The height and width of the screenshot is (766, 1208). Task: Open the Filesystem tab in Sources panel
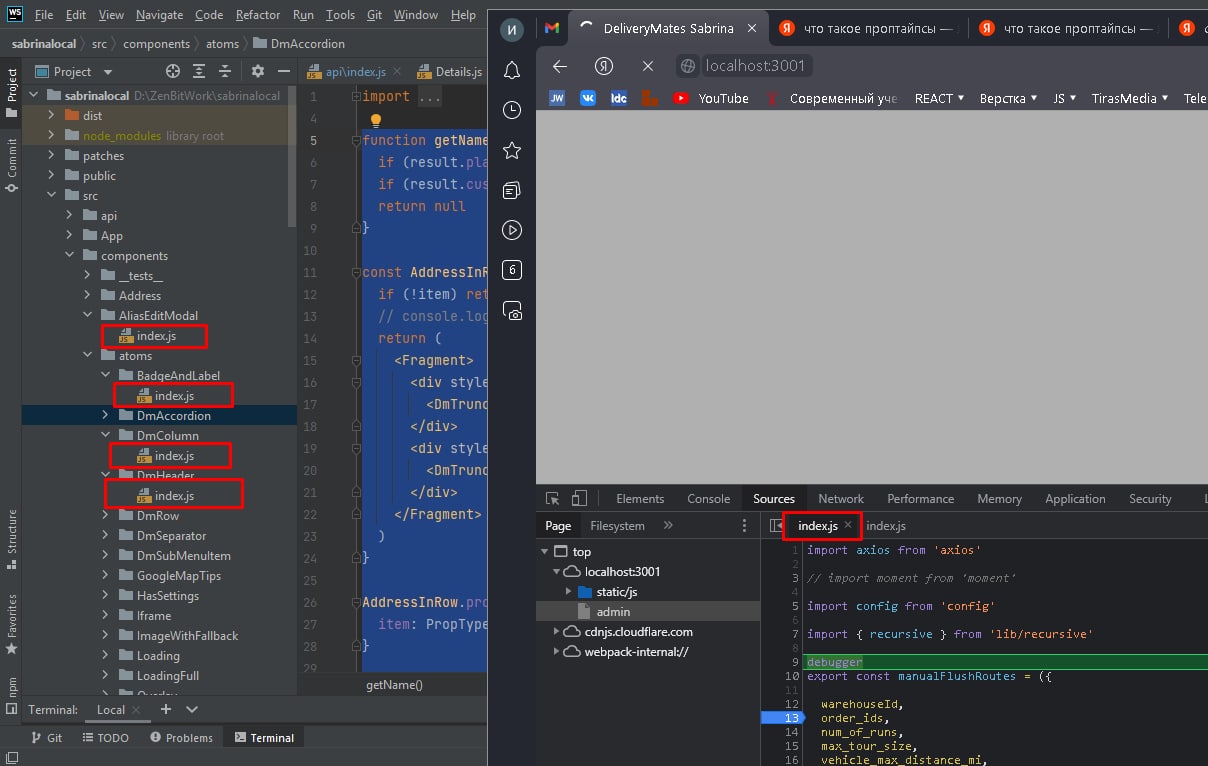point(617,525)
